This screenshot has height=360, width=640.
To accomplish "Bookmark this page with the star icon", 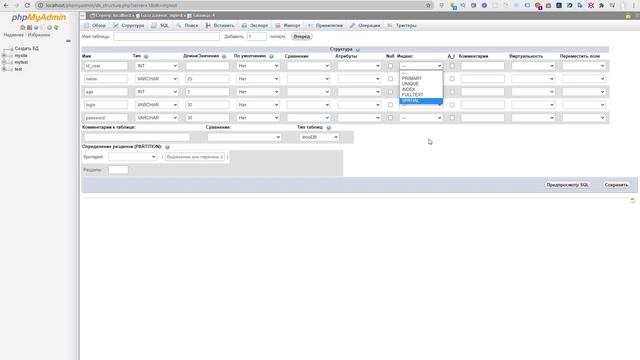I will coord(428,5).
